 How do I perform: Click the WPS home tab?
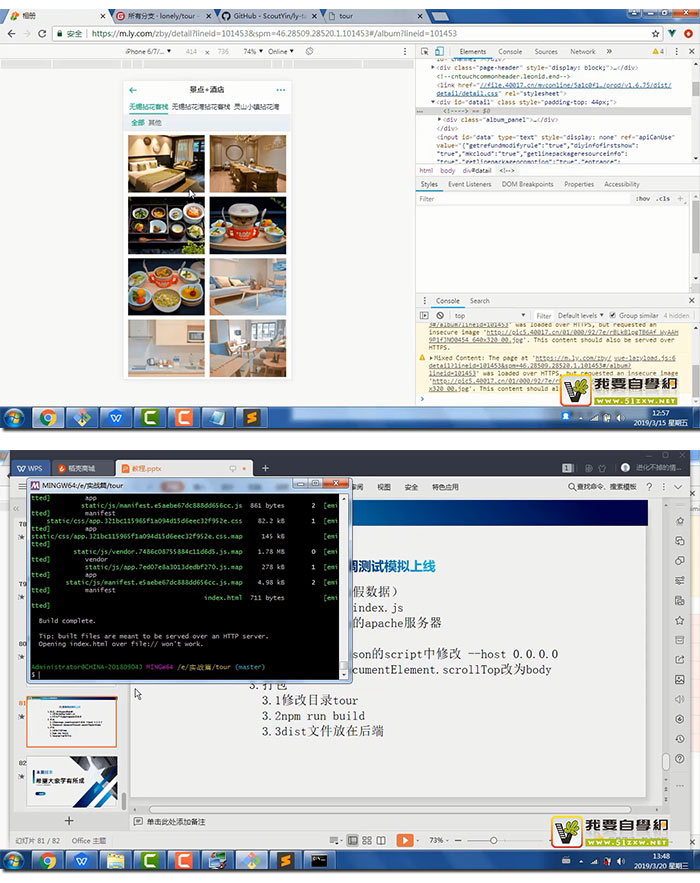[29, 469]
